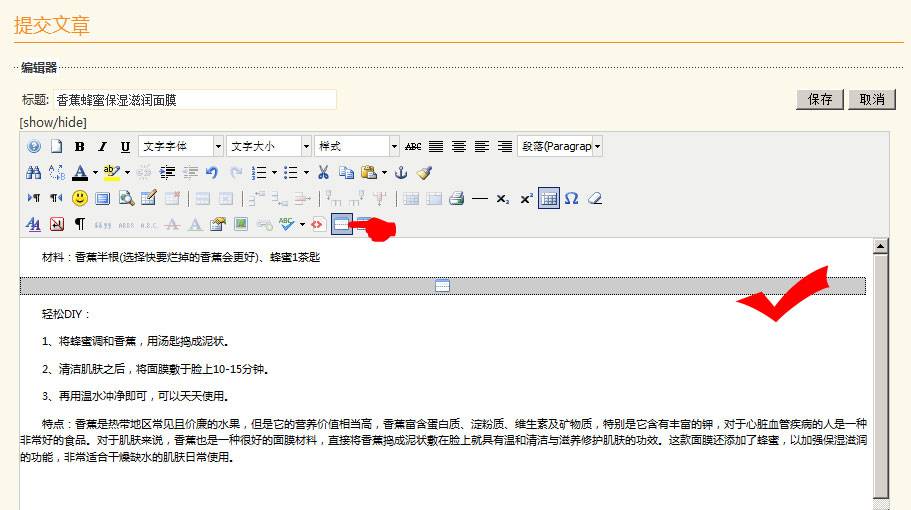Screen dimensions: 911x510
Task: Click the editor scrollbar up arrow
Action: (881, 246)
